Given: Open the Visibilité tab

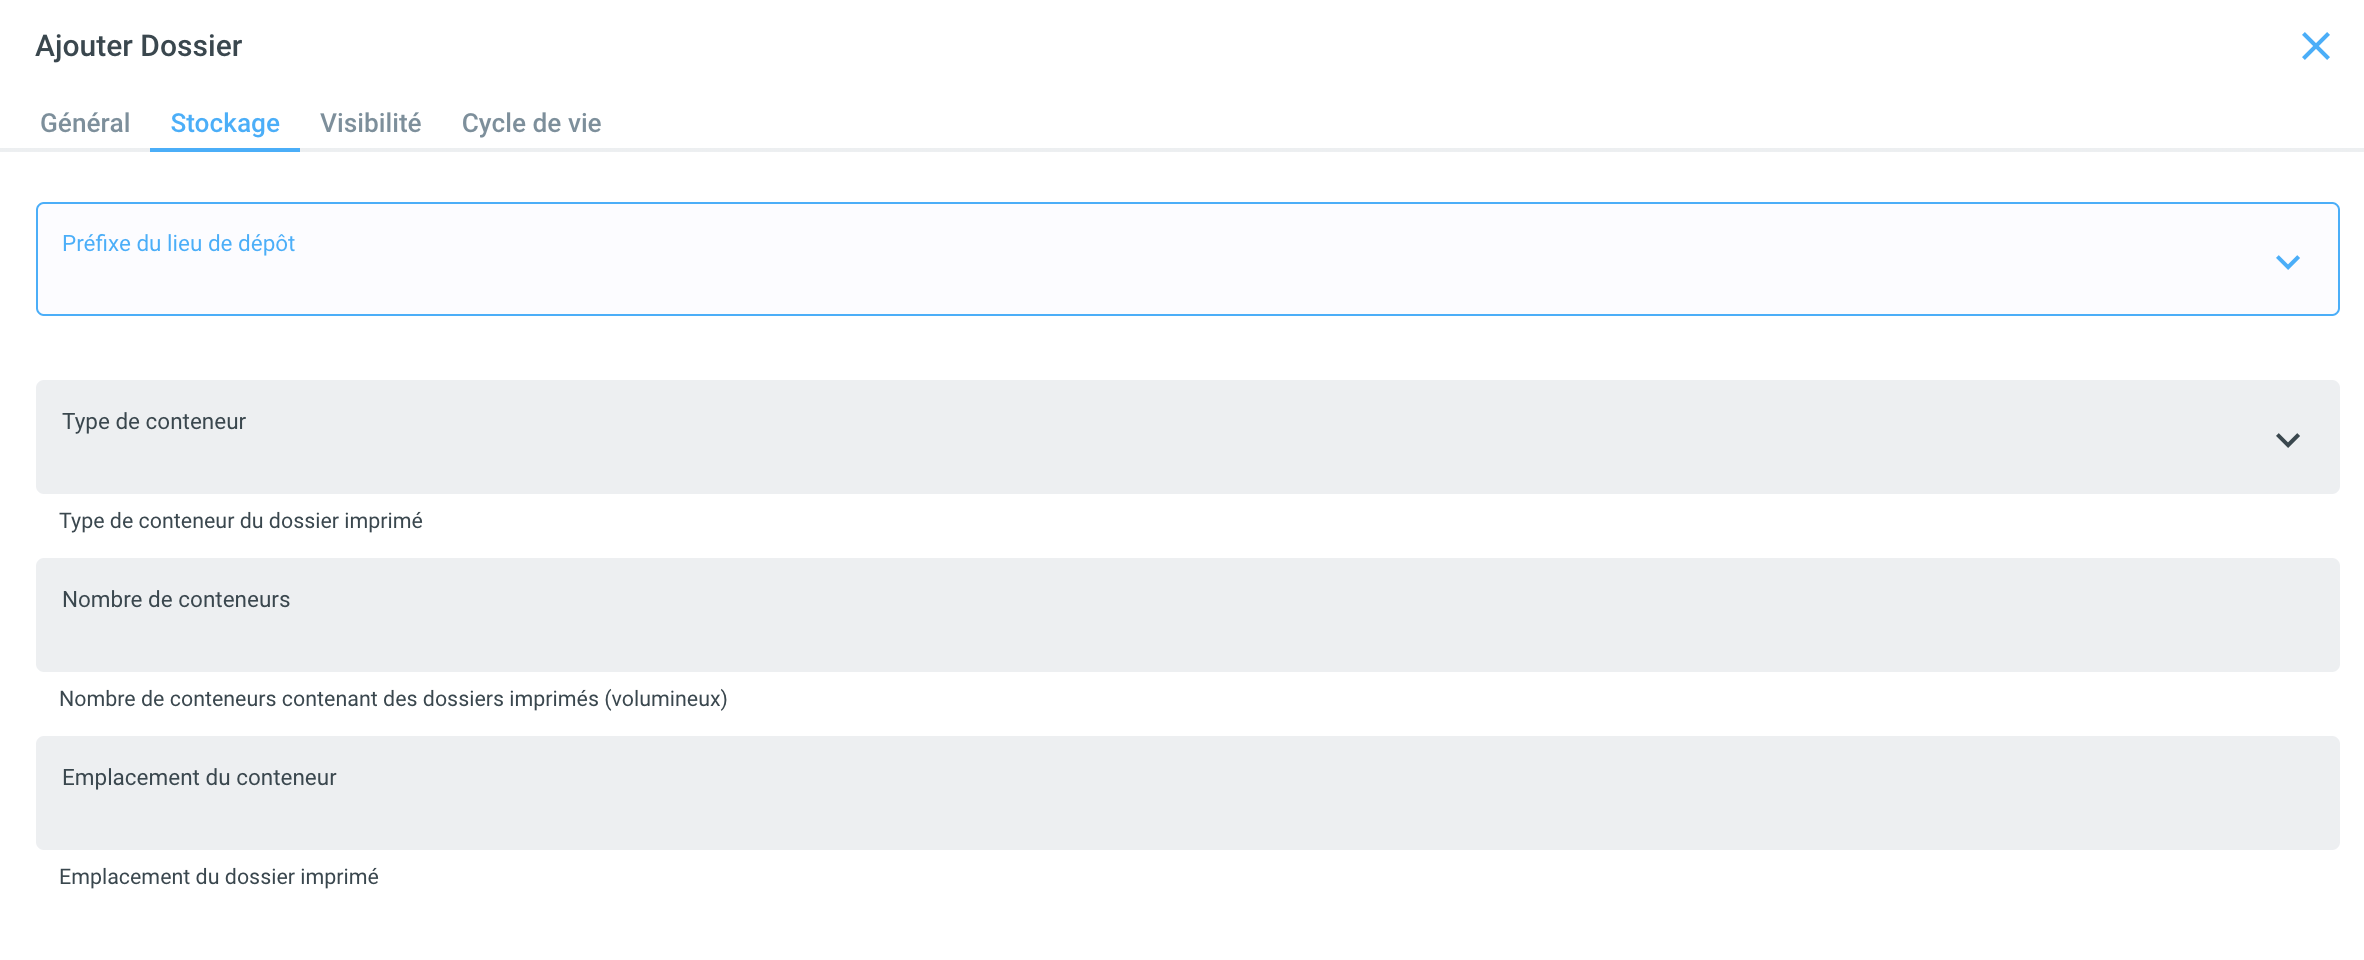Looking at the screenshot, I should (x=370, y=123).
